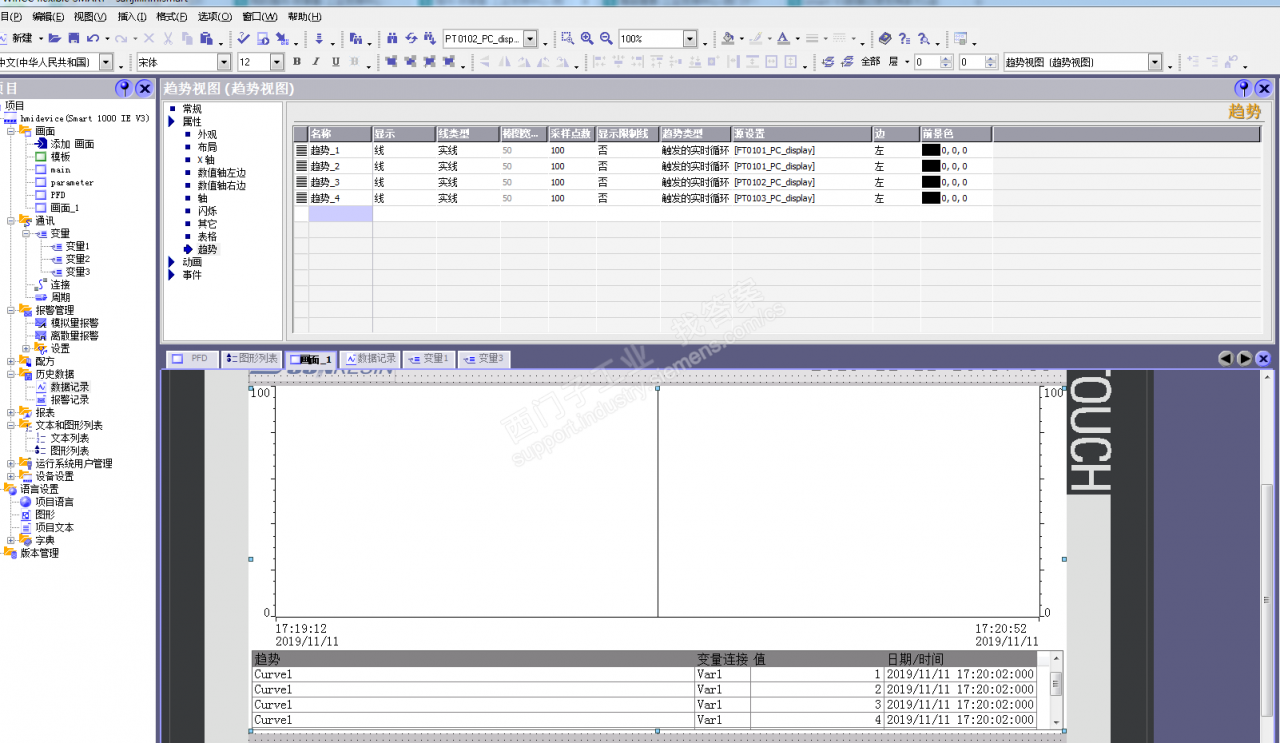Show all layers '全部' button
The image size is (1280, 743).
click(871, 62)
